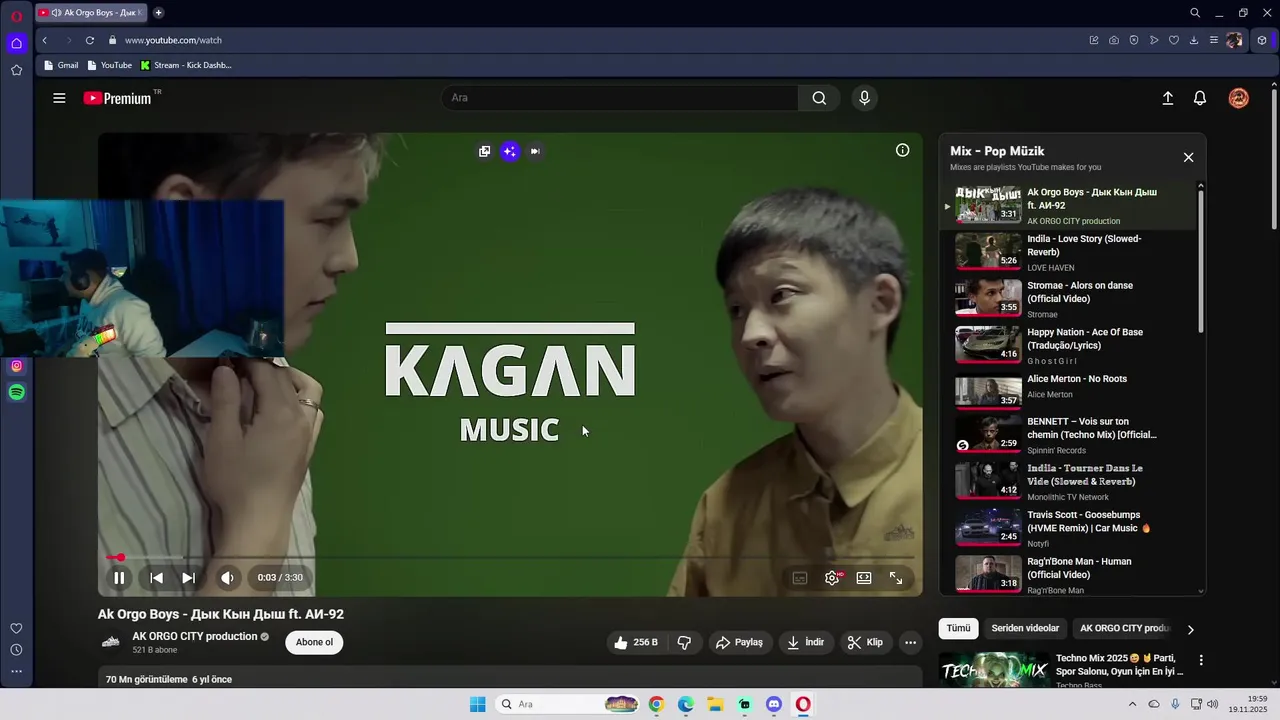Click the skip-forward overlay icon above video
Image resolution: width=1280 pixels, height=720 pixels.
click(x=535, y=151)
